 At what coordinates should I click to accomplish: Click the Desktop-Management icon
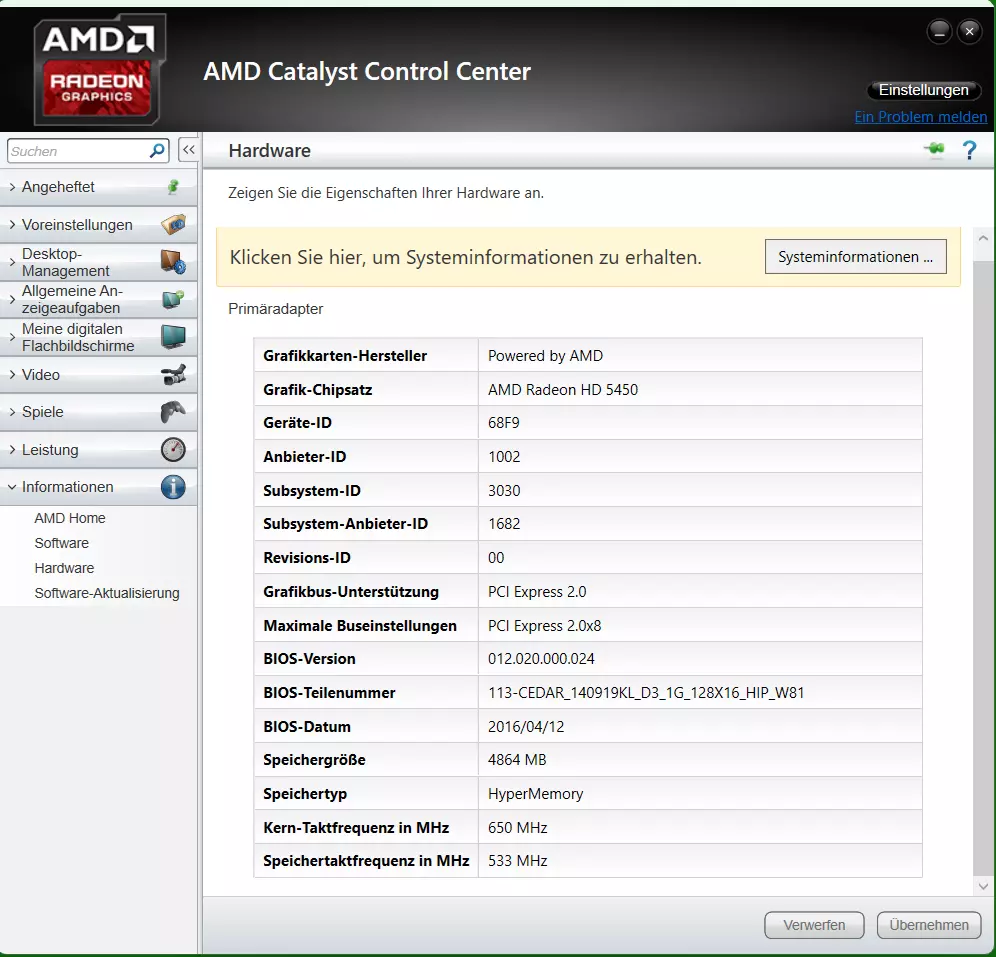click(173, 262)
